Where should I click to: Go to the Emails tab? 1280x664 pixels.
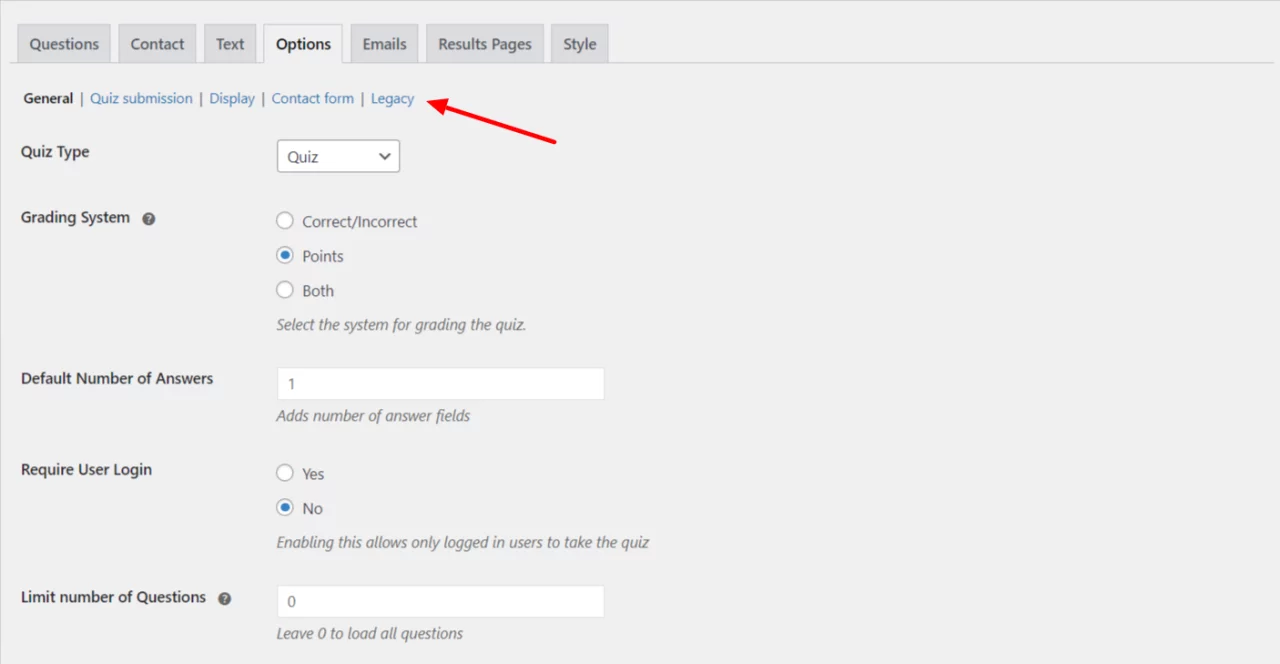pyautogui.click(x=384, y=44)
